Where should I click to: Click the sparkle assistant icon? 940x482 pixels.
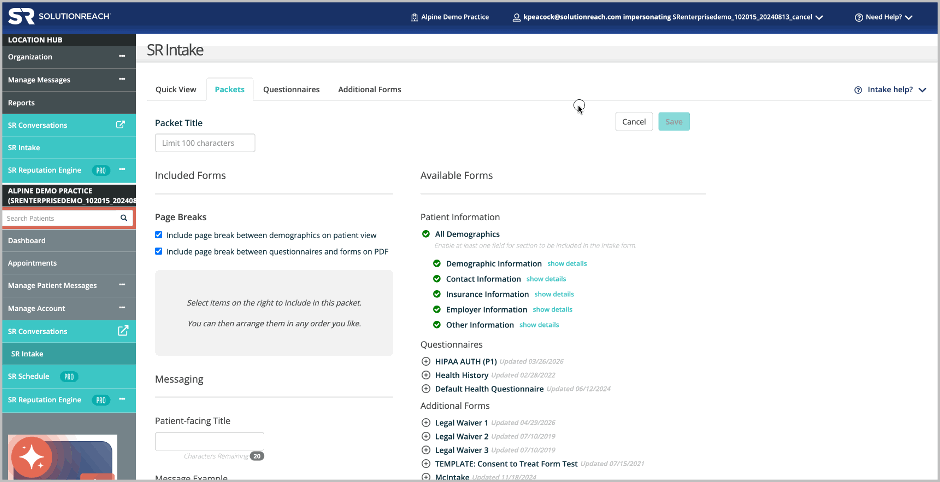pyautogui.click(x=30, y=457)
